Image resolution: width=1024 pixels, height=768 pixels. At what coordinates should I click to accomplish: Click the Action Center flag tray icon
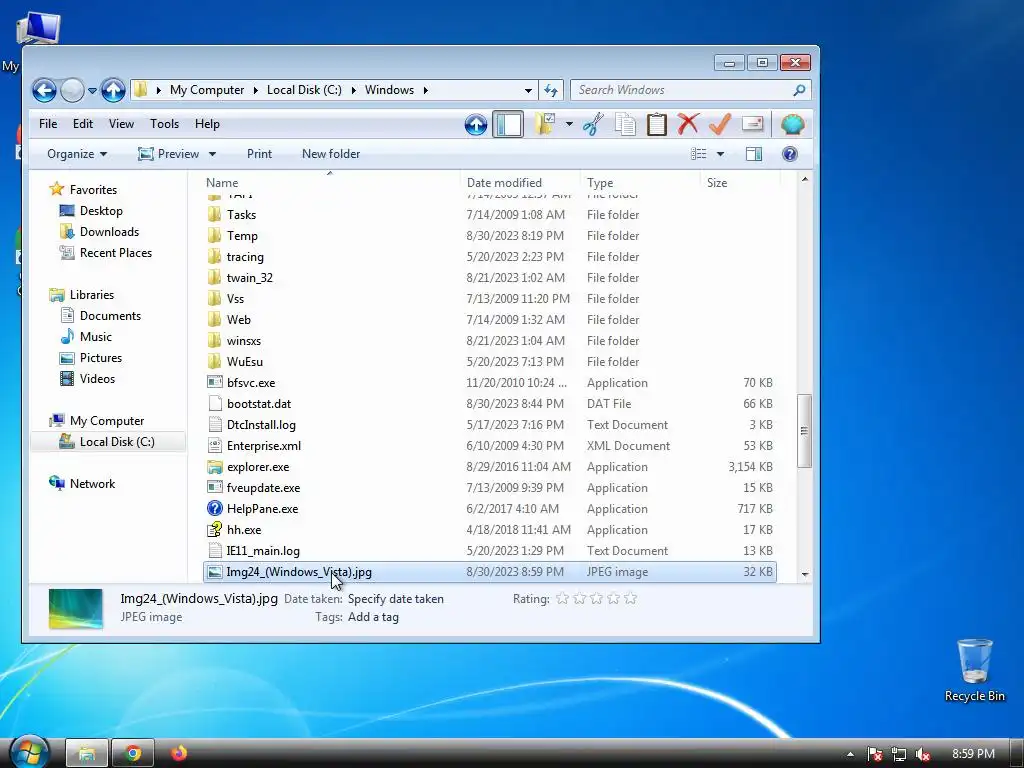click(x=875, y=754)
